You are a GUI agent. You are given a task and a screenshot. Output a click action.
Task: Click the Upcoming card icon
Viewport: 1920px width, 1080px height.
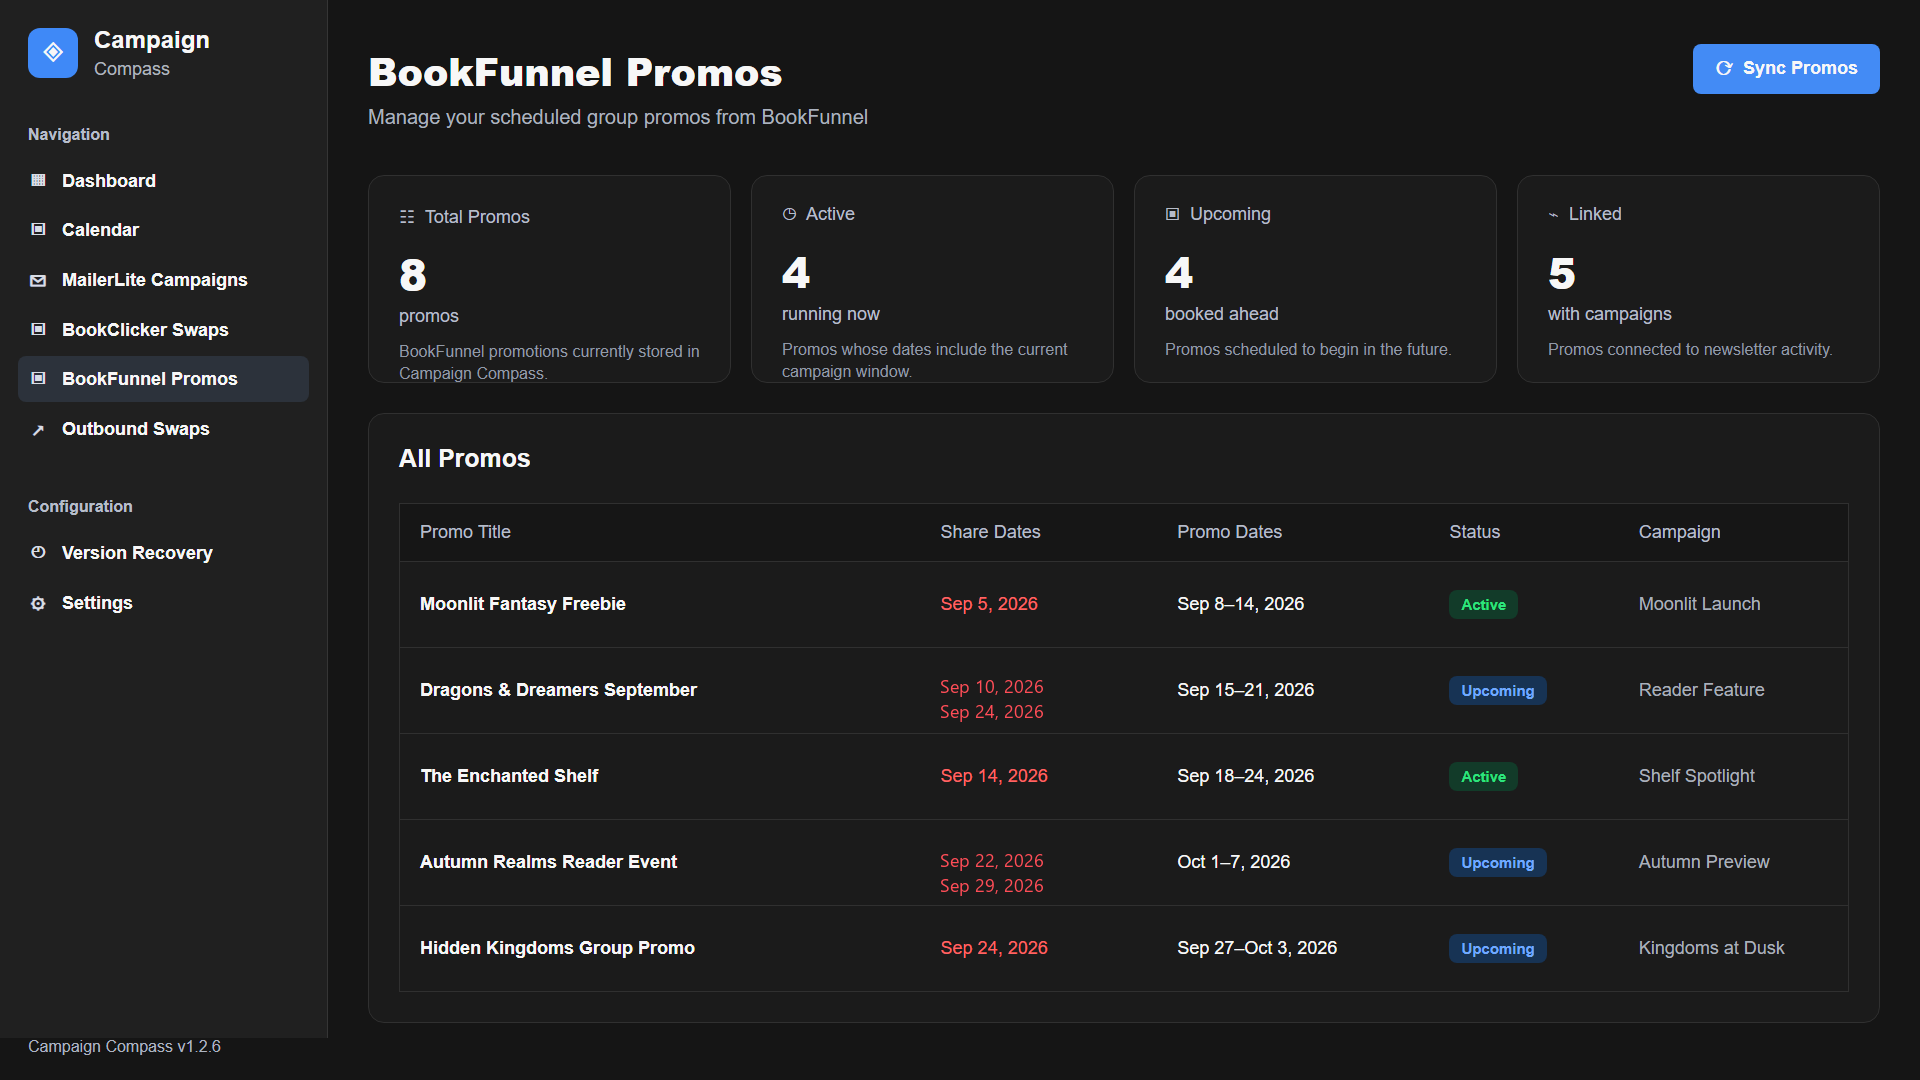(x=1172, y=214)
